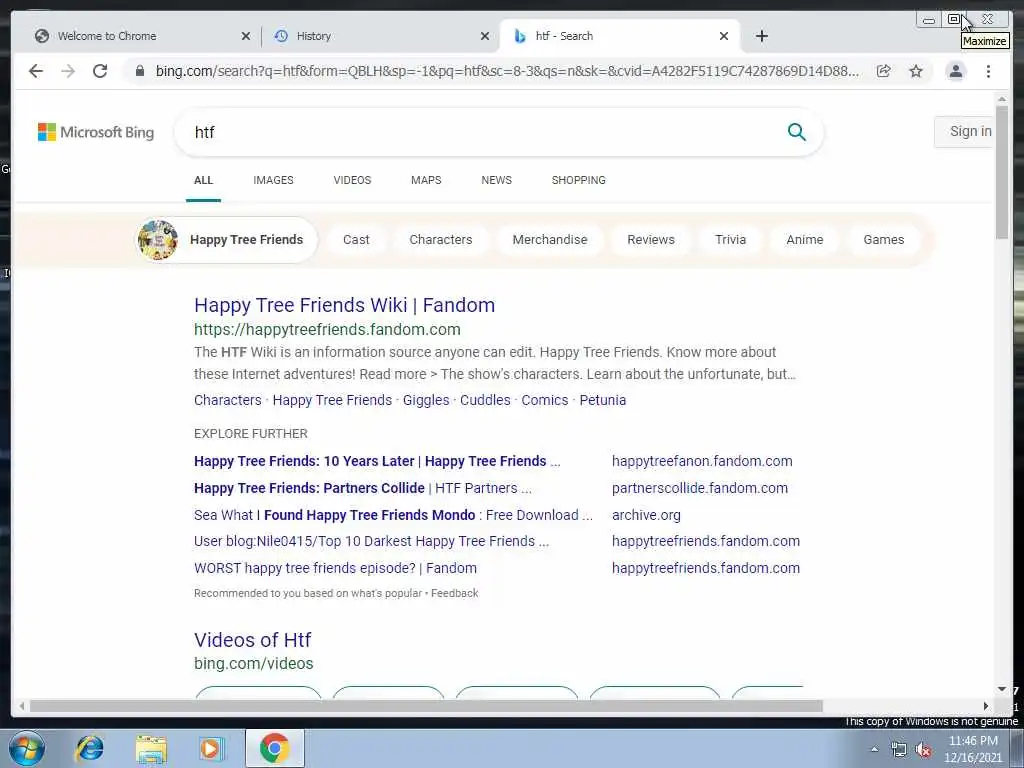Open Sea What I Found Mondo link
Viewport: 1024px width, 768px height.
click(x=393, y=515)
